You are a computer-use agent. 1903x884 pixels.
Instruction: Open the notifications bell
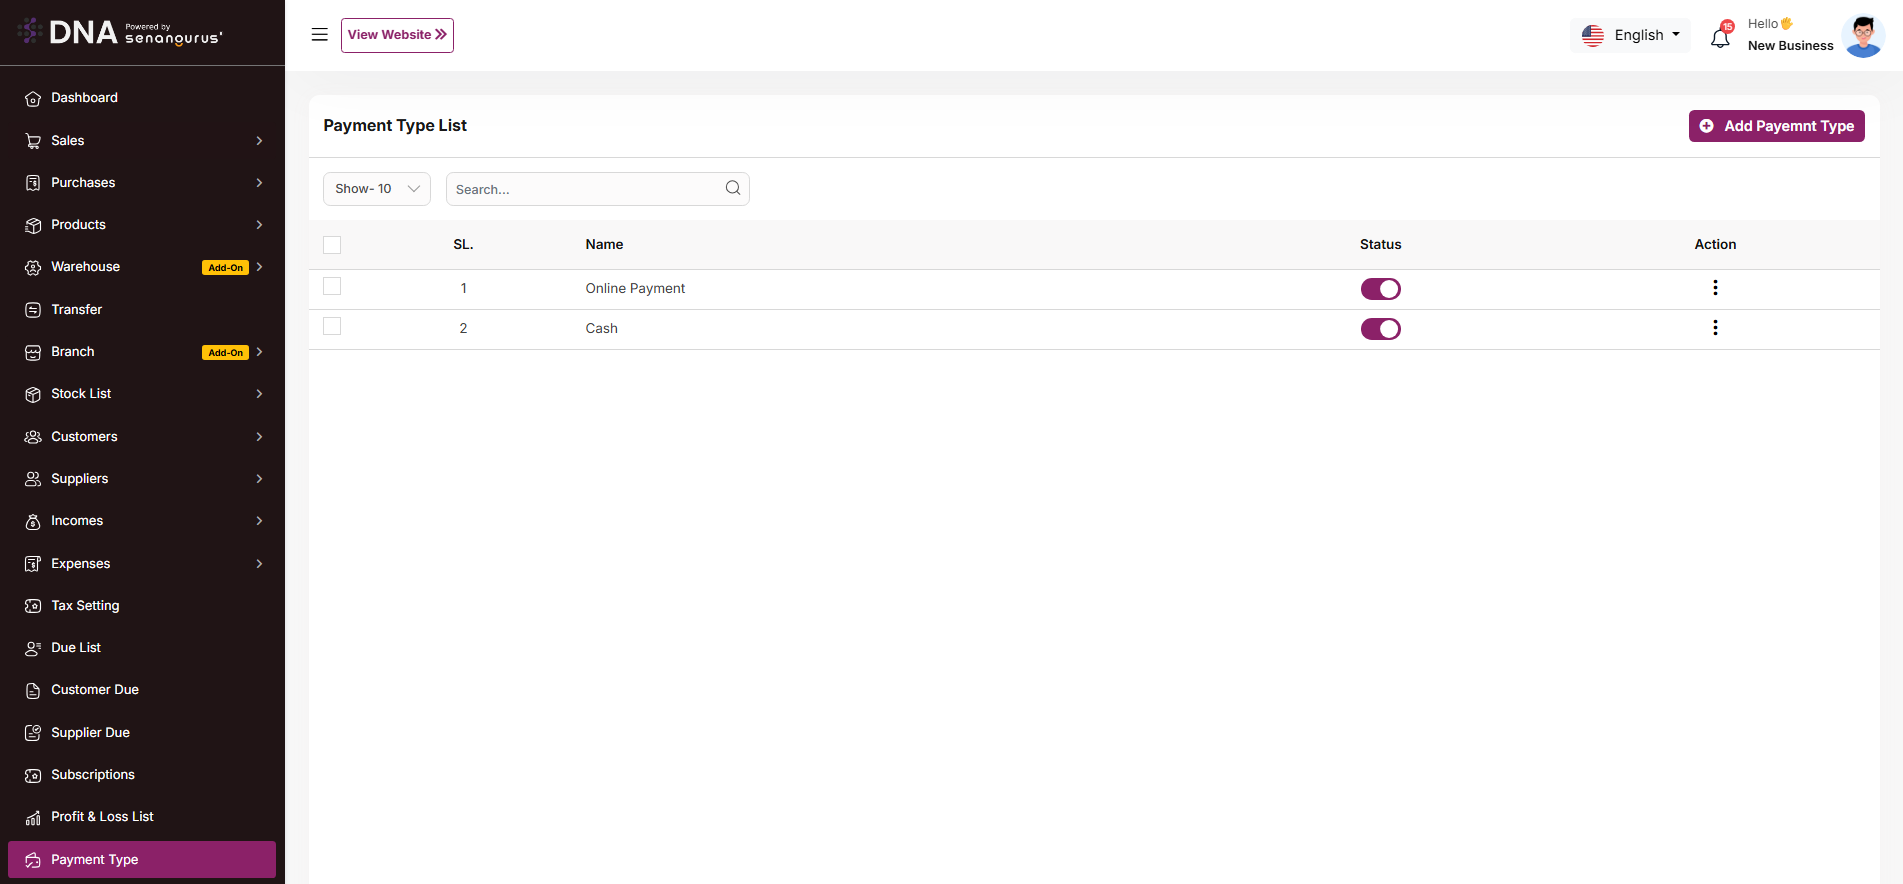(x=1720, y=38)
